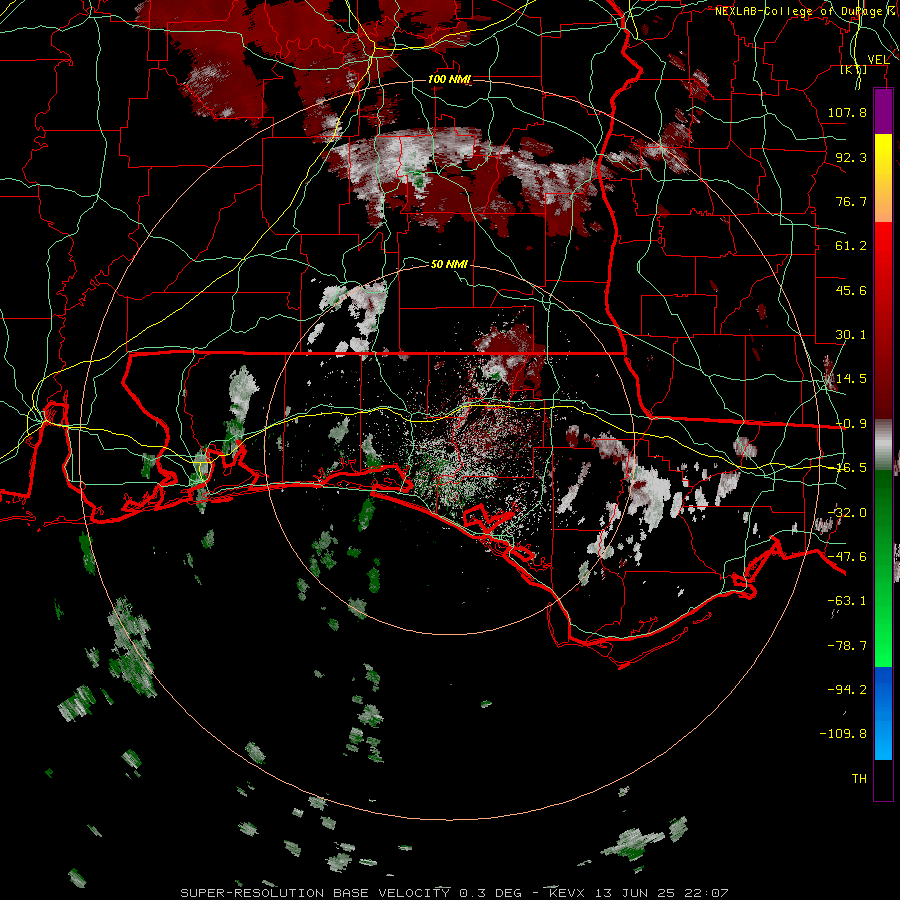Viewport: 900px width, 900px height.
Task: Click the KEVX station ID in the caption
Action: coord(567,893)
